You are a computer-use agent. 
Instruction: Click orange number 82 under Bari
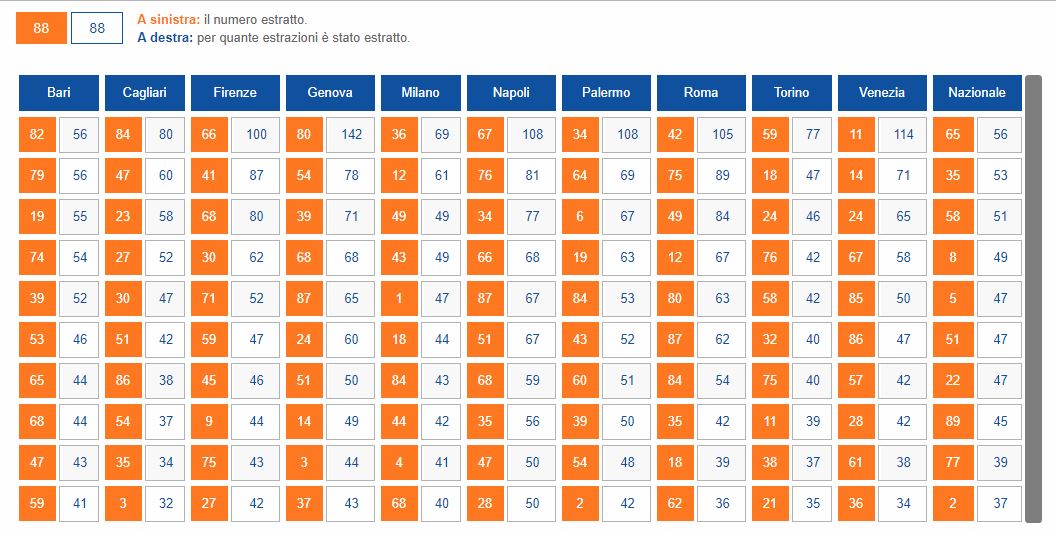(37, 134)
